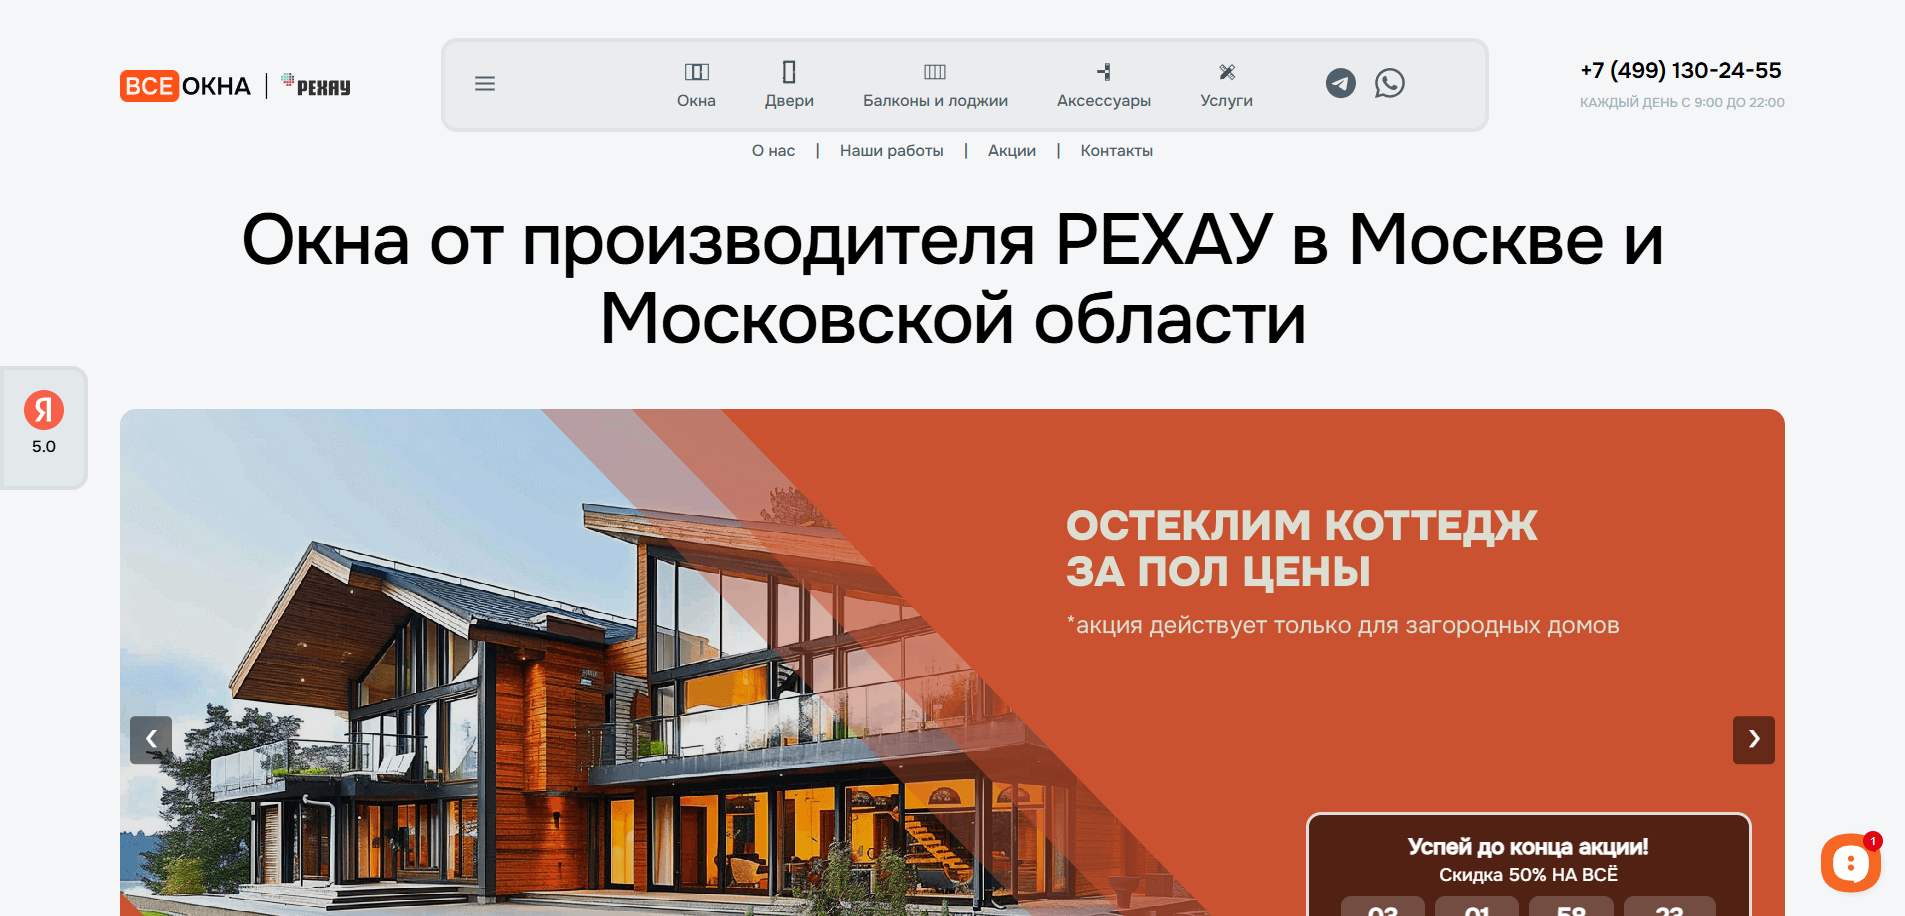Click the Двери door icon
Screen dimensions: 1905x916
pyautogui.click(x=789, y=72)
